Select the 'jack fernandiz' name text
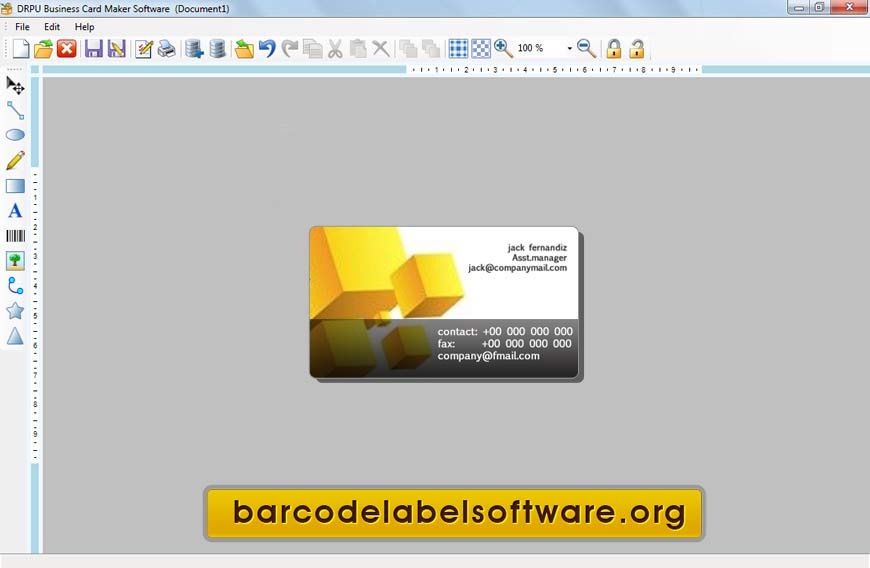 pos(537,247)
